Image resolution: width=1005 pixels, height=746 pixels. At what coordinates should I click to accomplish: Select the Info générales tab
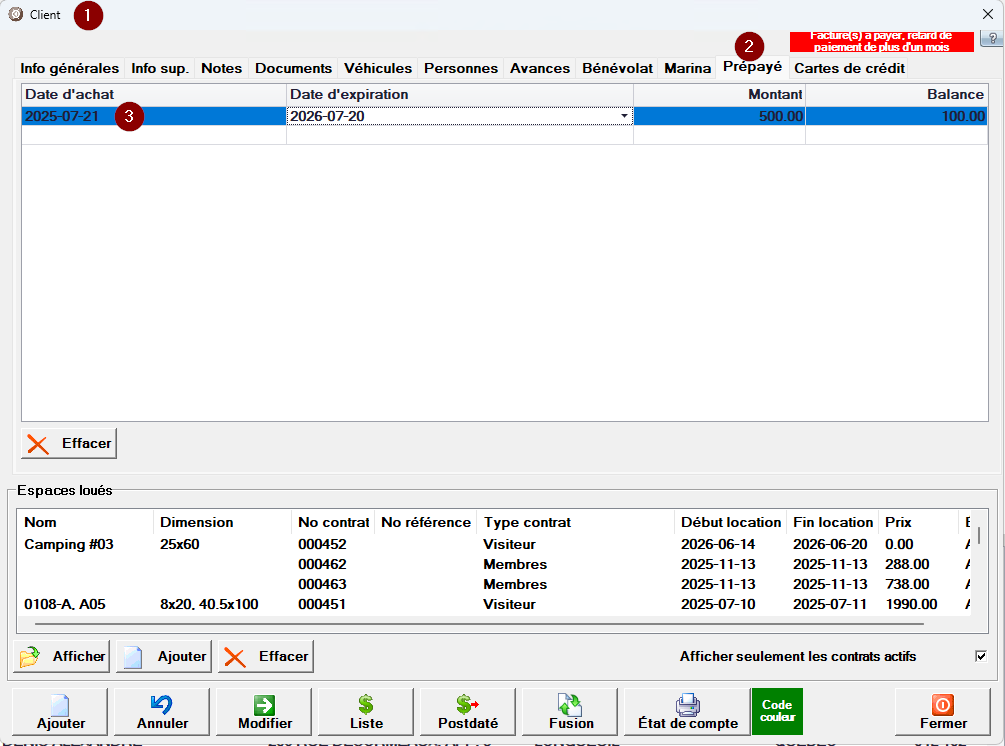tap(70, 68)
